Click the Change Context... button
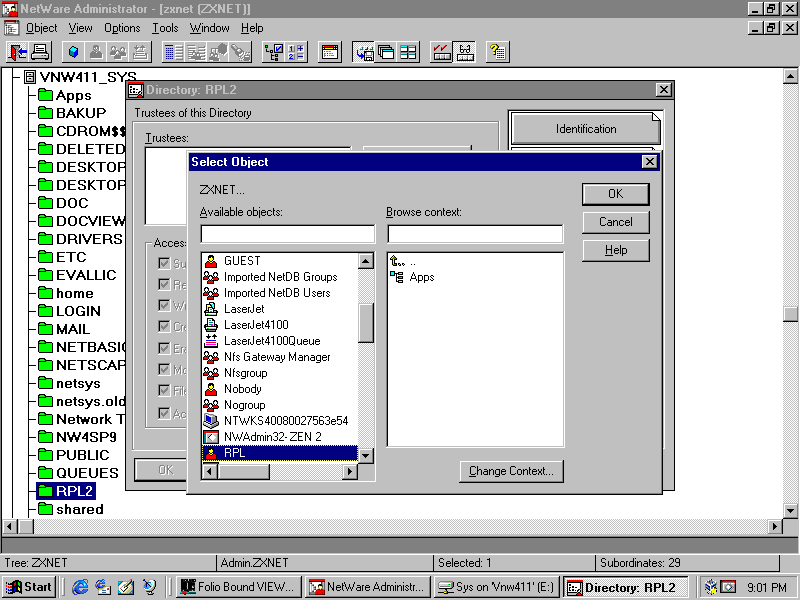 click(511, 471)
